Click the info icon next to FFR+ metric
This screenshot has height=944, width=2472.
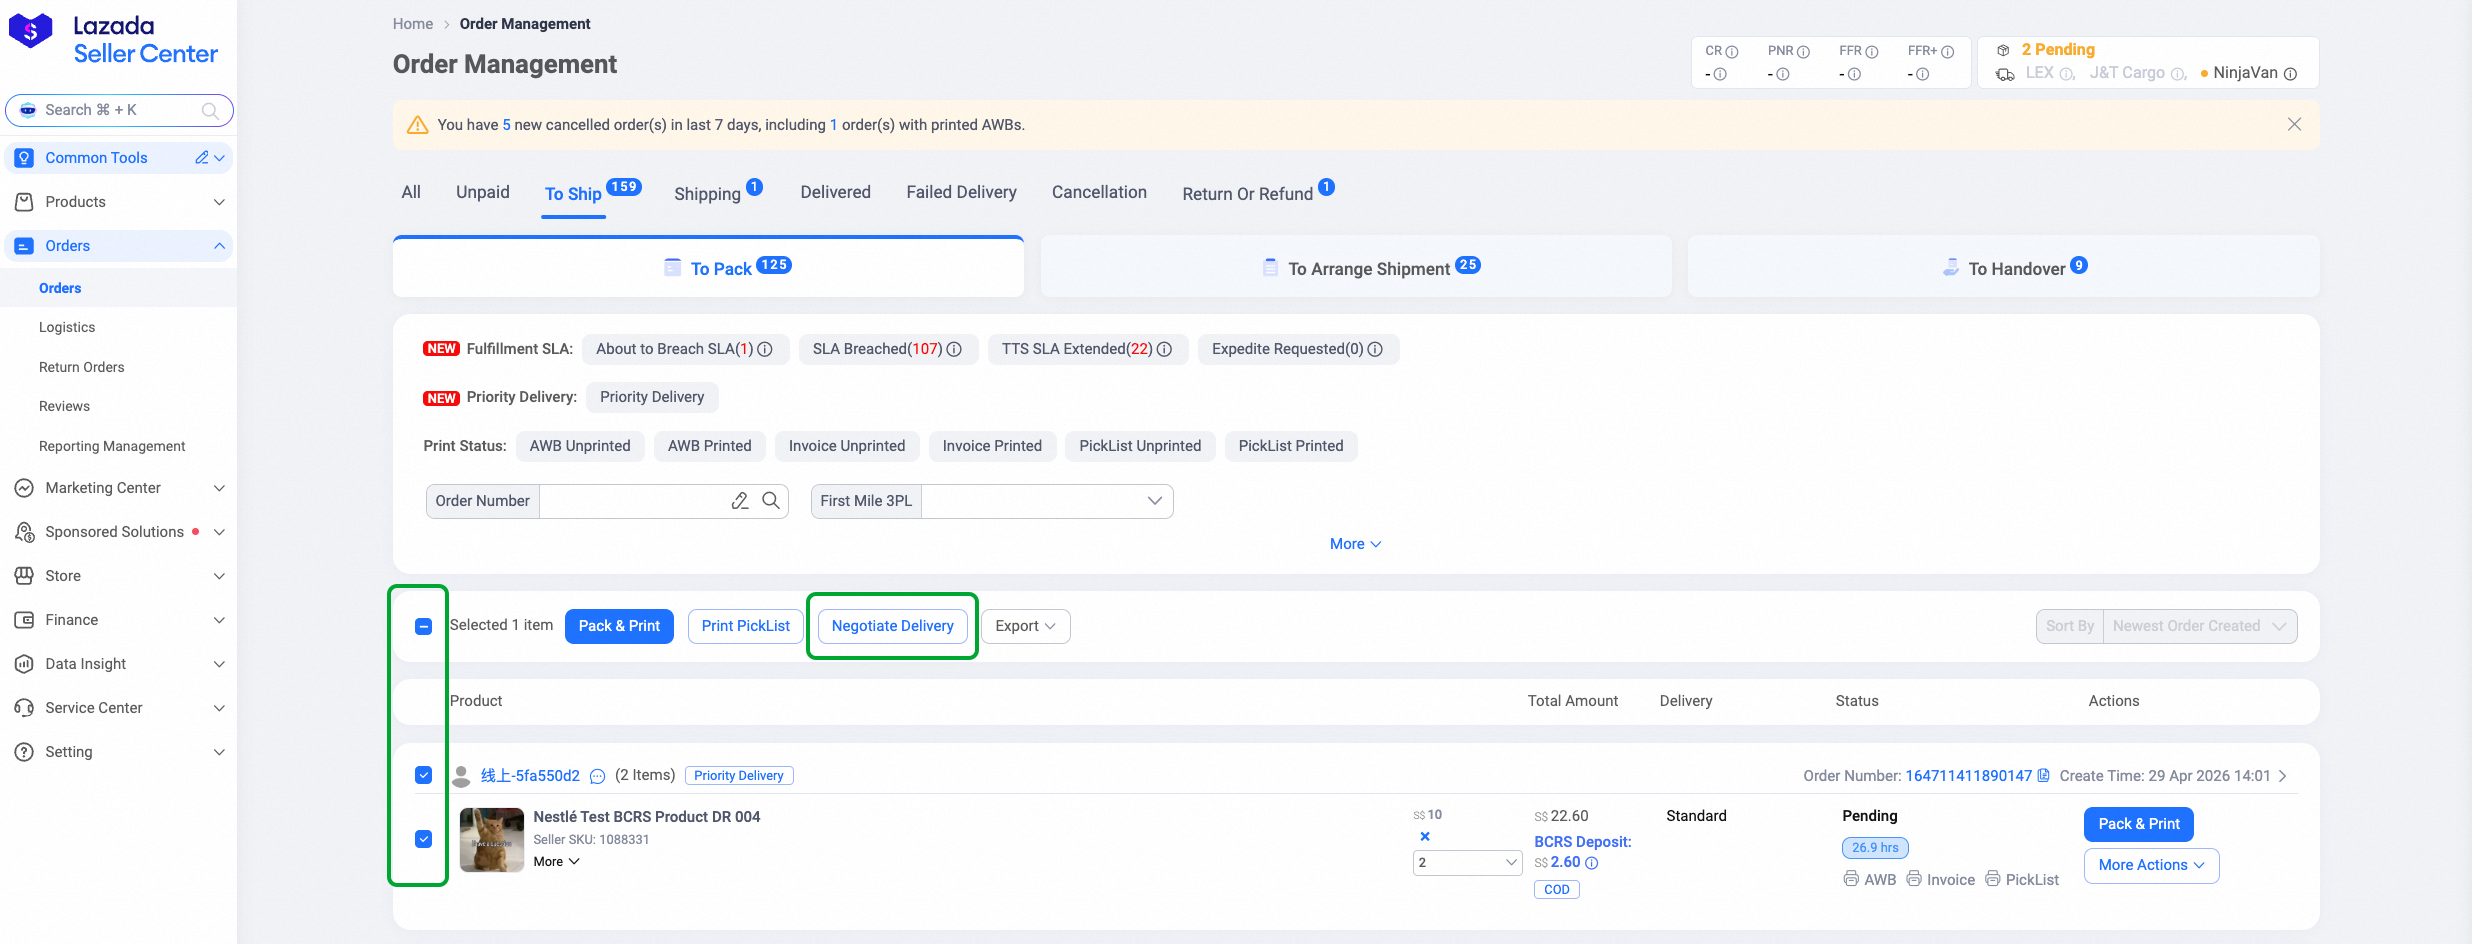tap(1947, 52)
